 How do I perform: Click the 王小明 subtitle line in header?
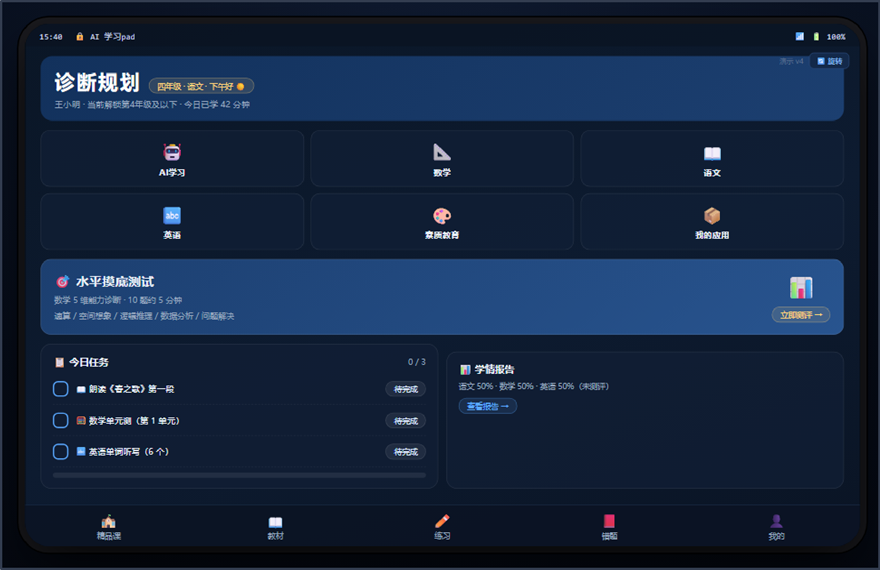(x=152, y=104)
